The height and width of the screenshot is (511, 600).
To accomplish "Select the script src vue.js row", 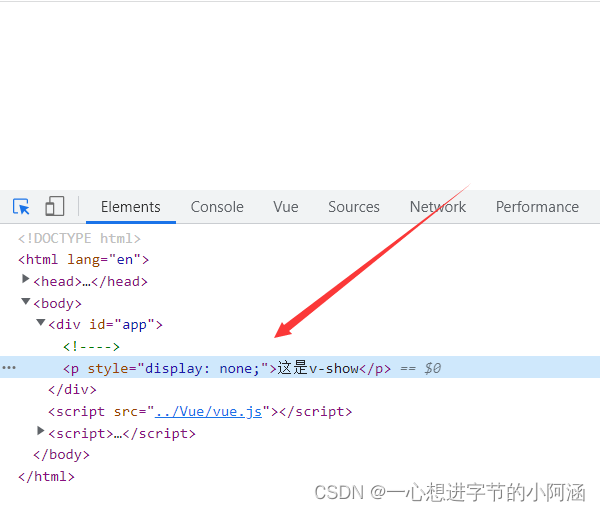I will (x=200, y=412).
